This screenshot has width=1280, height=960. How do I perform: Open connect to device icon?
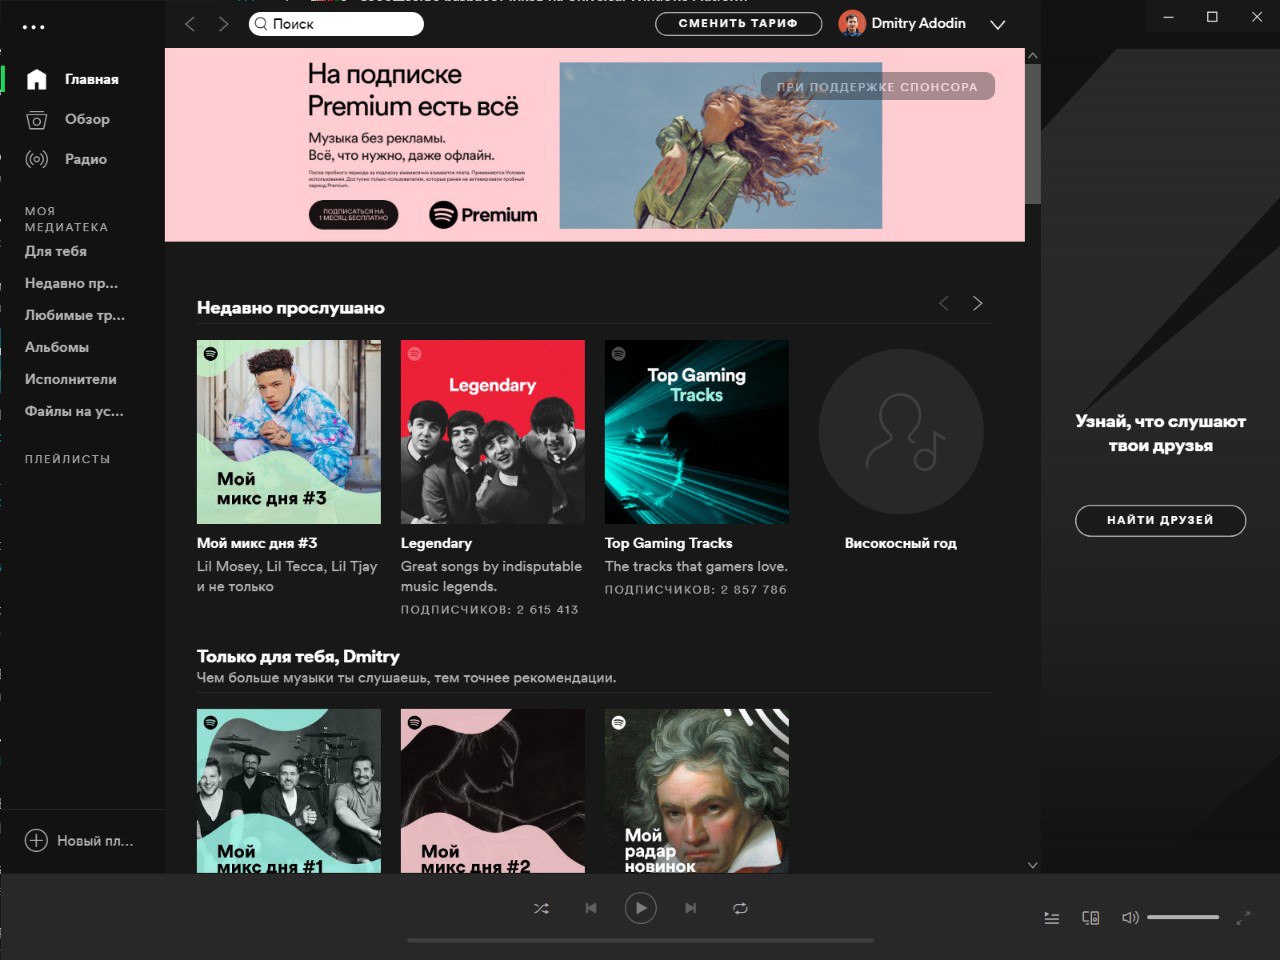[x=1091, y=917]
